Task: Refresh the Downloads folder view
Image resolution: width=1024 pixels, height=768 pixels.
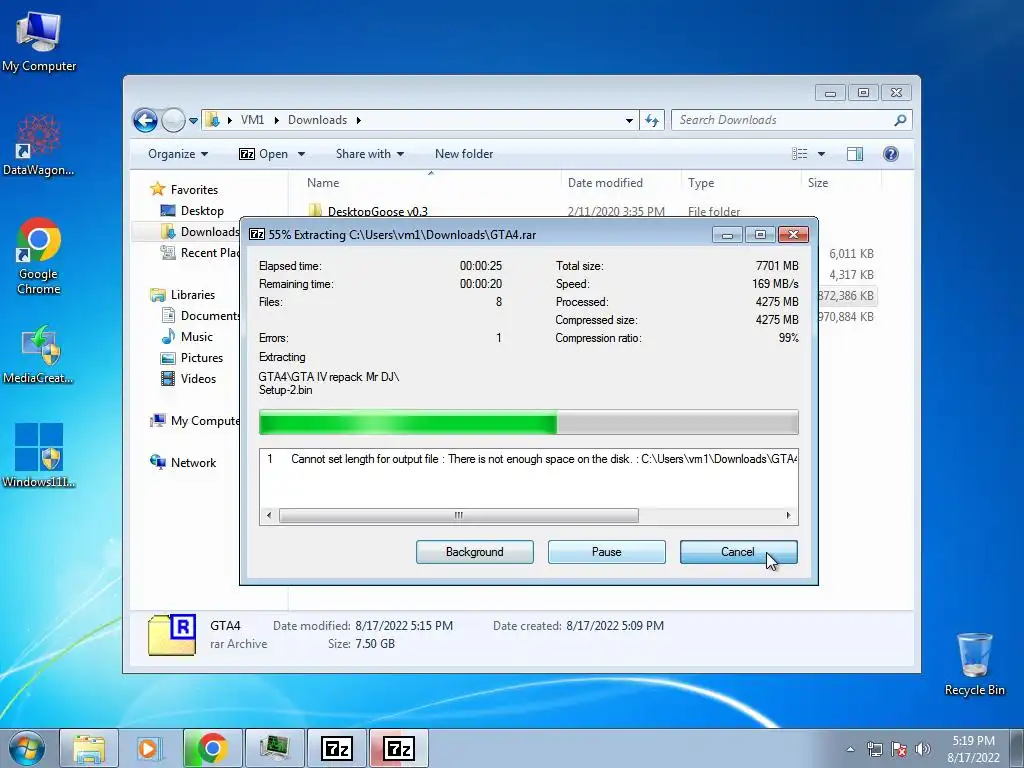Action: tap(652, 120)
